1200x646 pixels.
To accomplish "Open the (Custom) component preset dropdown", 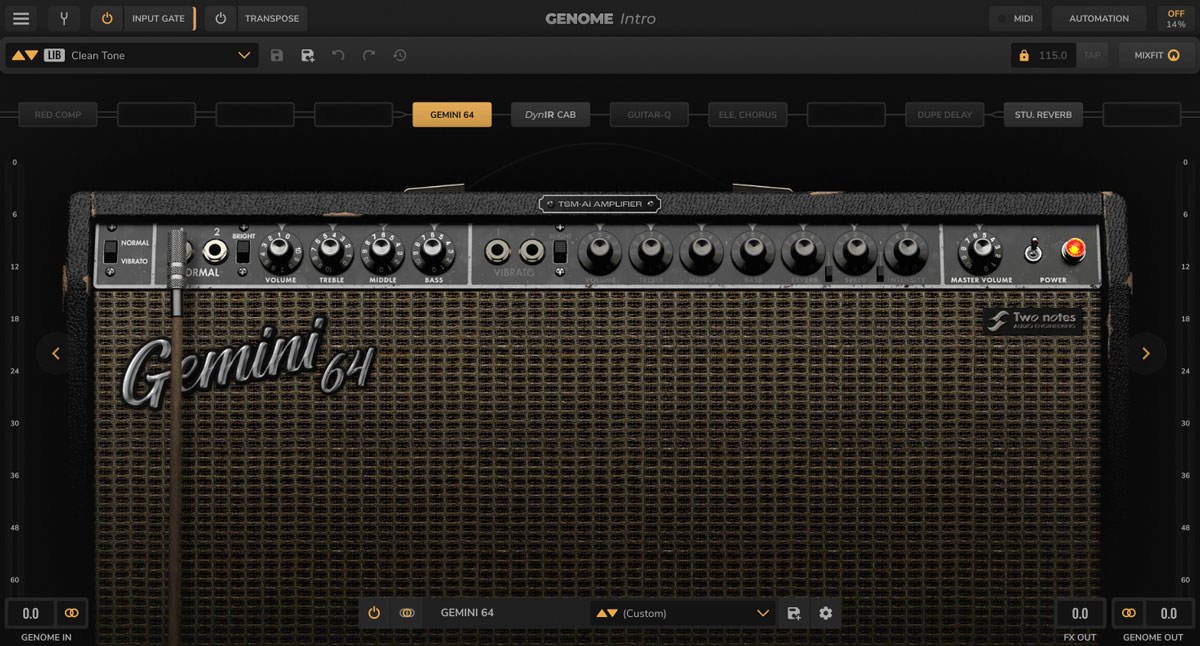I will (x=683, y=613).
